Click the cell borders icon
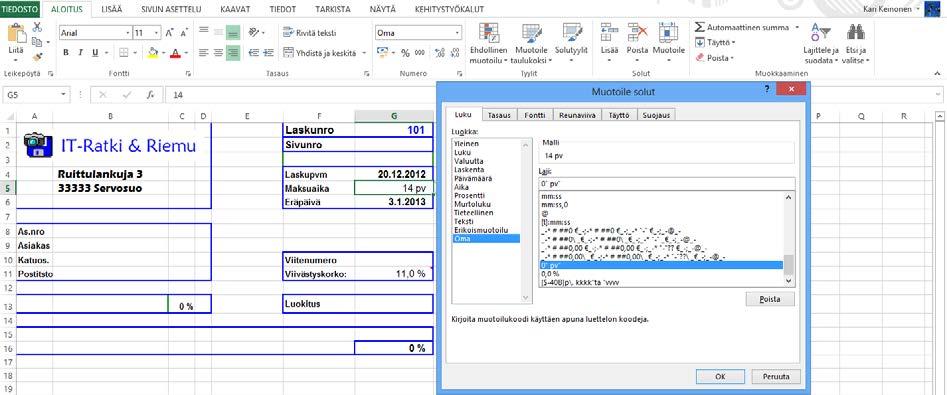The image size is (947, 395). click(x=123, y=53)
